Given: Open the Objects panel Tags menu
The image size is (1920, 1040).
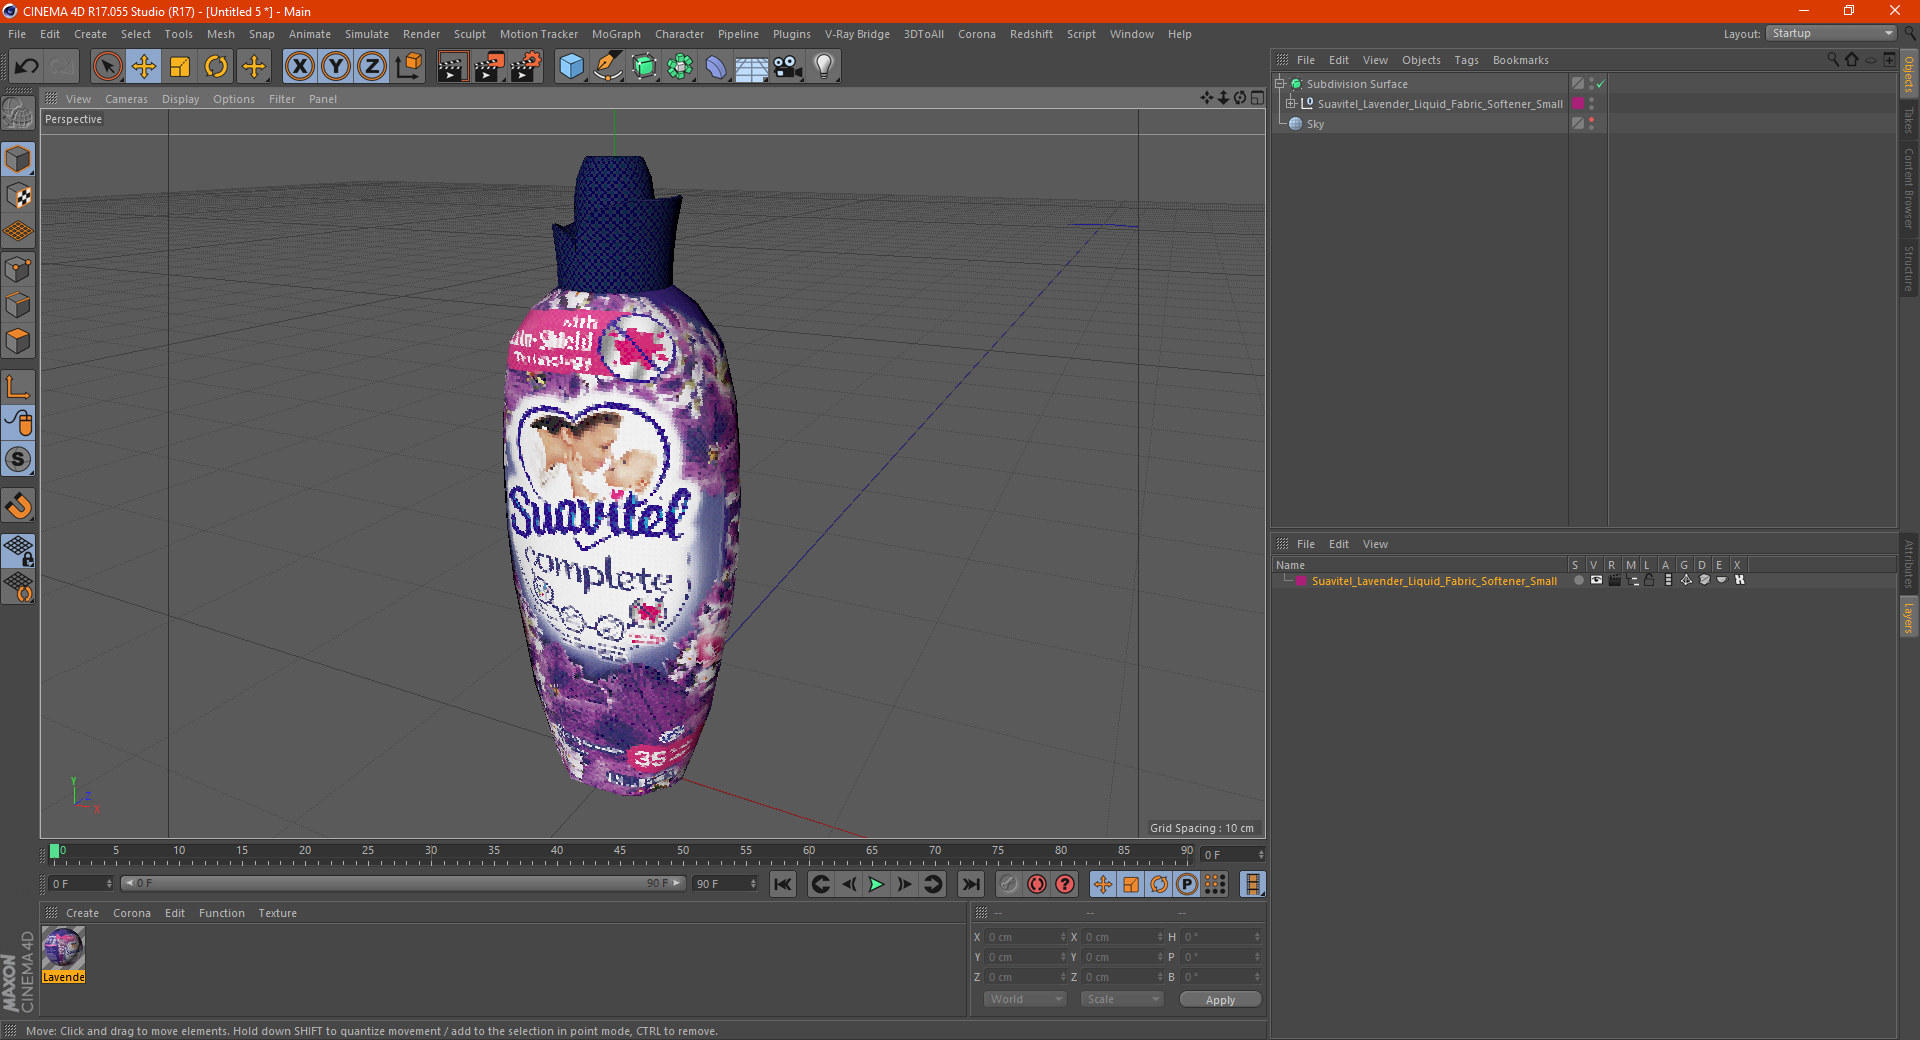Looking at the screenshot, I should coord(1466,60).
